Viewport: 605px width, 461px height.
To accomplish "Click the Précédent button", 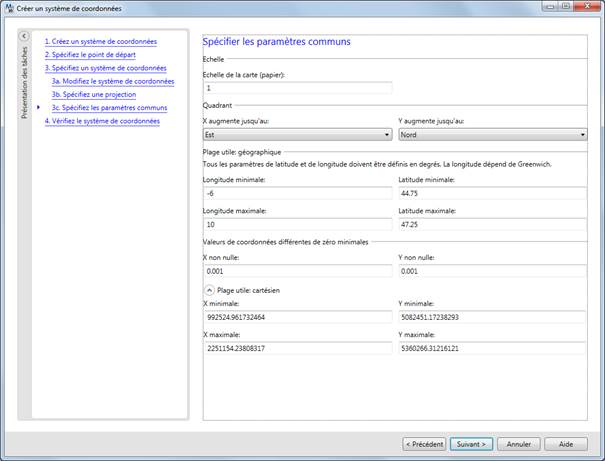I will [x=424, y=443].
